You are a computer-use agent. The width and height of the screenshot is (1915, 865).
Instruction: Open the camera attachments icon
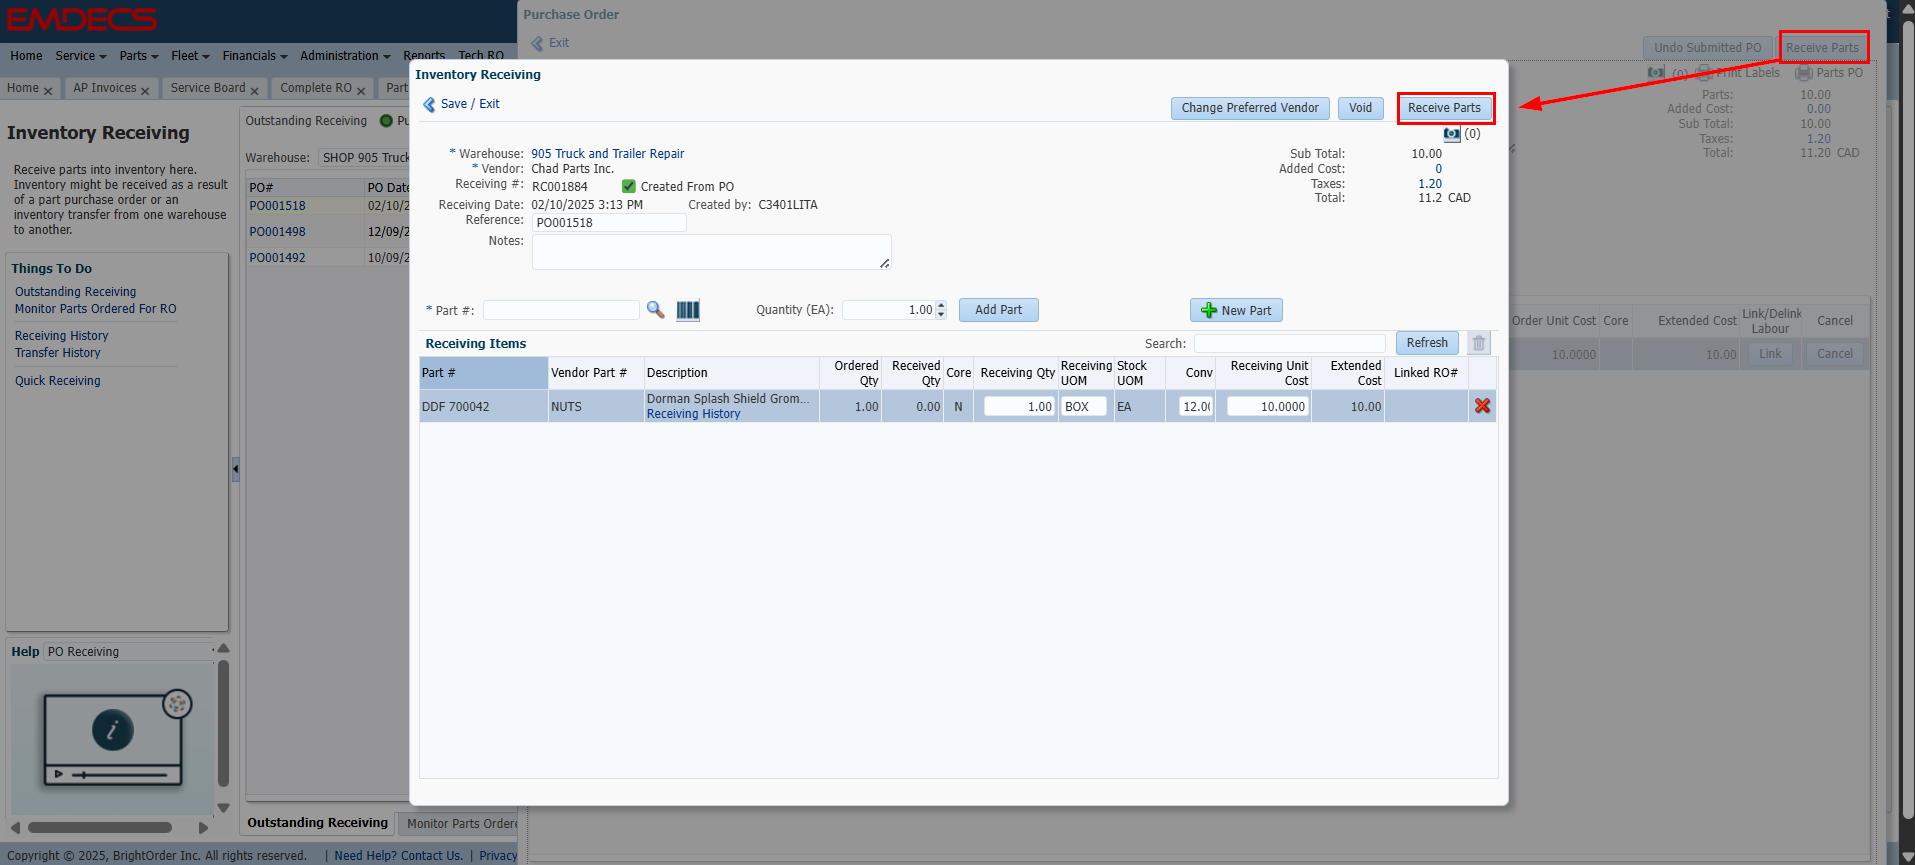tap(1452, 134)
